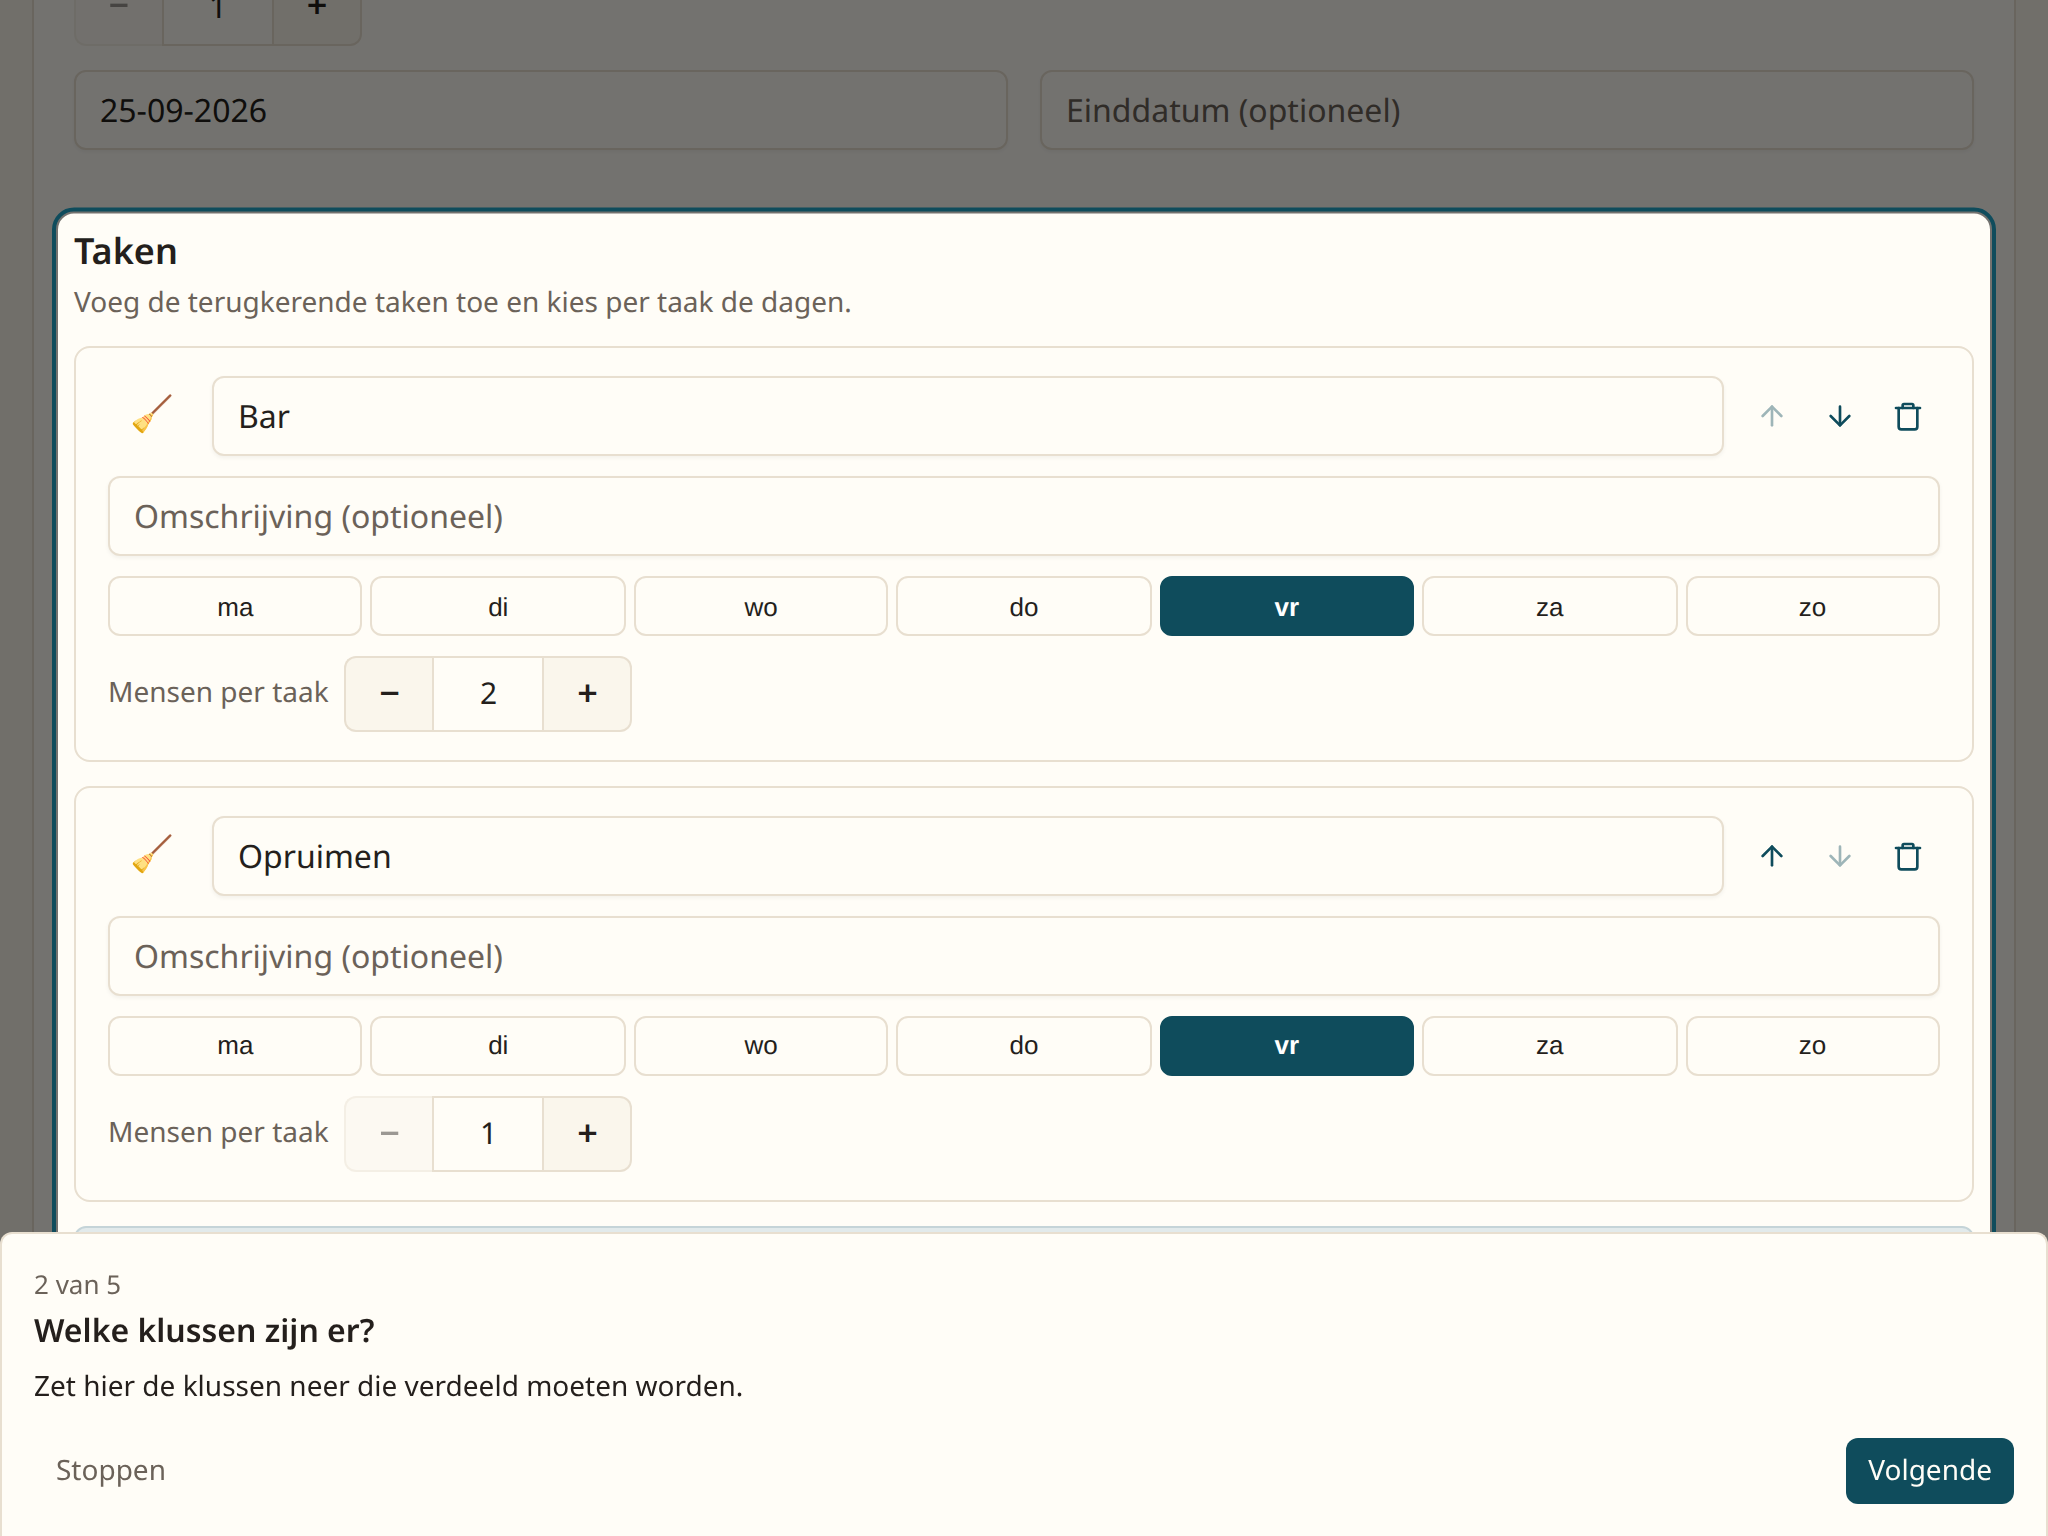Click the Volgende button
Image resolution: width=2048 pixels, height=1536 pixels.
point(1929,1470)
